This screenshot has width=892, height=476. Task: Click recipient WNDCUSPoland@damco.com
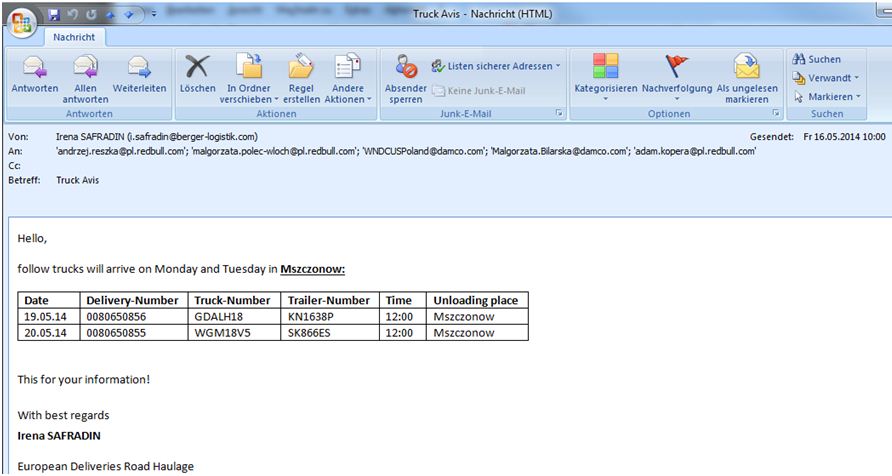424,151
